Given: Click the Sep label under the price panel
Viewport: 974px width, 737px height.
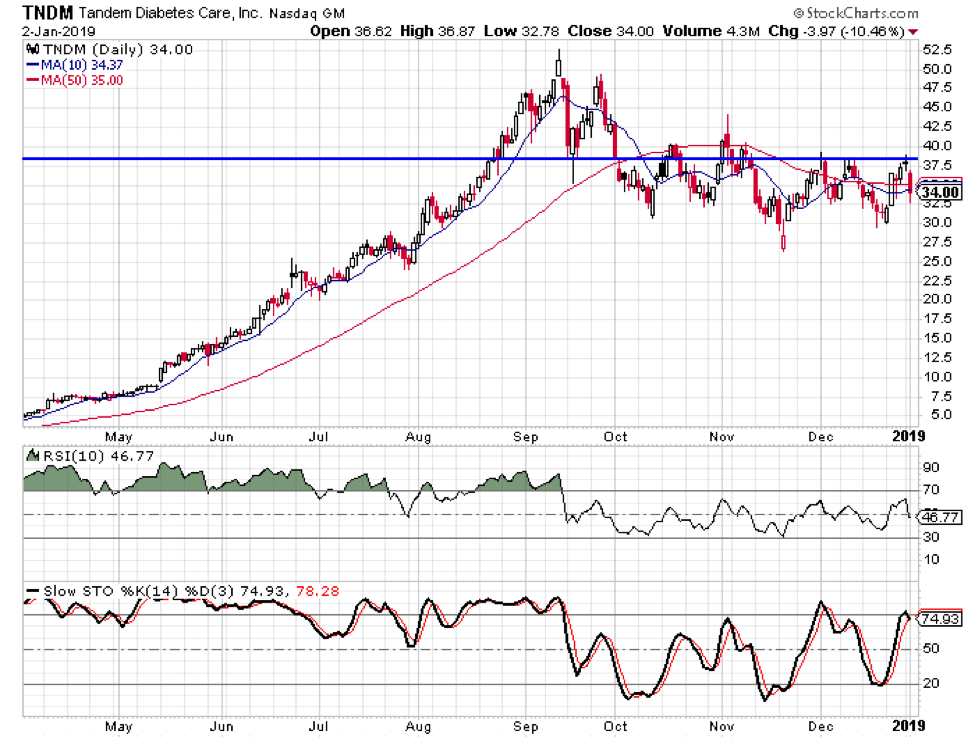Looking at the screenshot, I should (x=526, y=437).
